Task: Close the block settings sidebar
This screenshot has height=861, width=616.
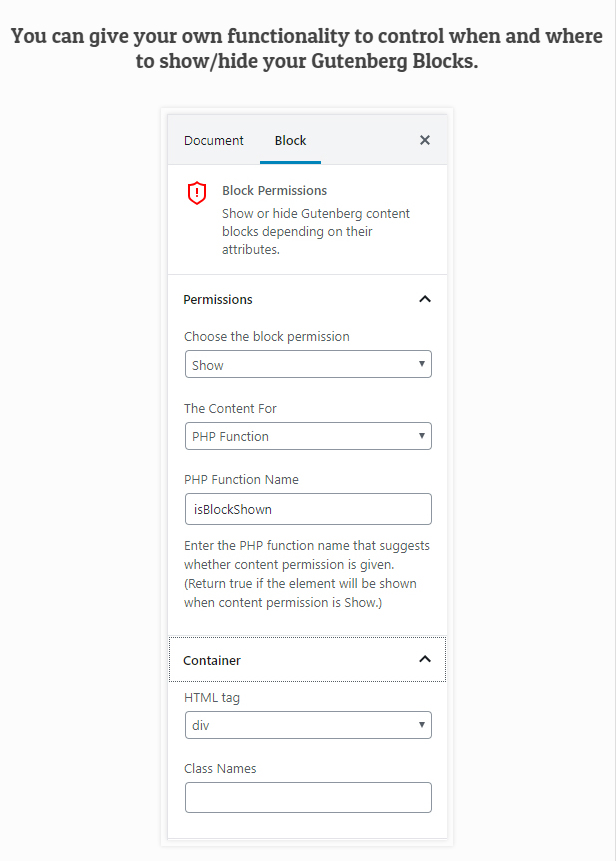Action: pyautogui.click(x=425, y=140)
